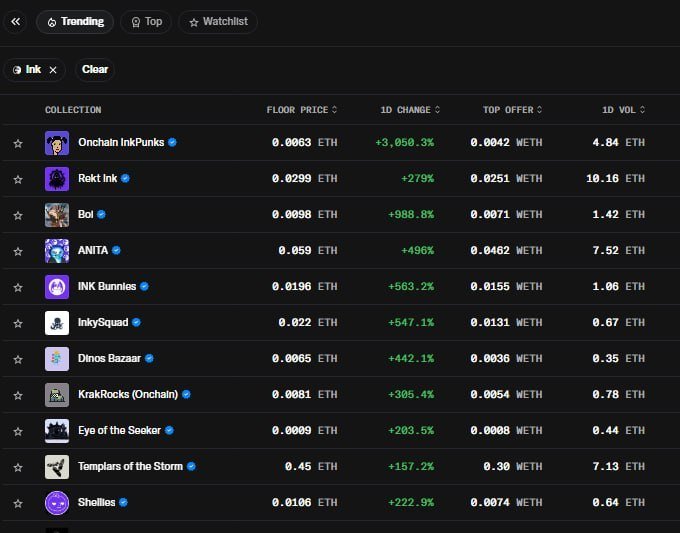Clear all filters with Clear button
The image size is (680, 533).
(x=95, y=69)
